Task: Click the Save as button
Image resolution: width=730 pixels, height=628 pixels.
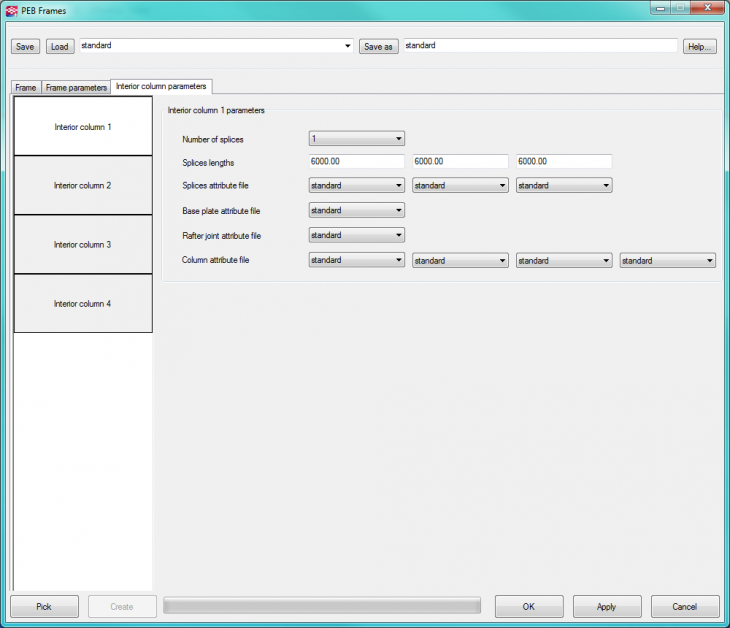Action: 378,46
